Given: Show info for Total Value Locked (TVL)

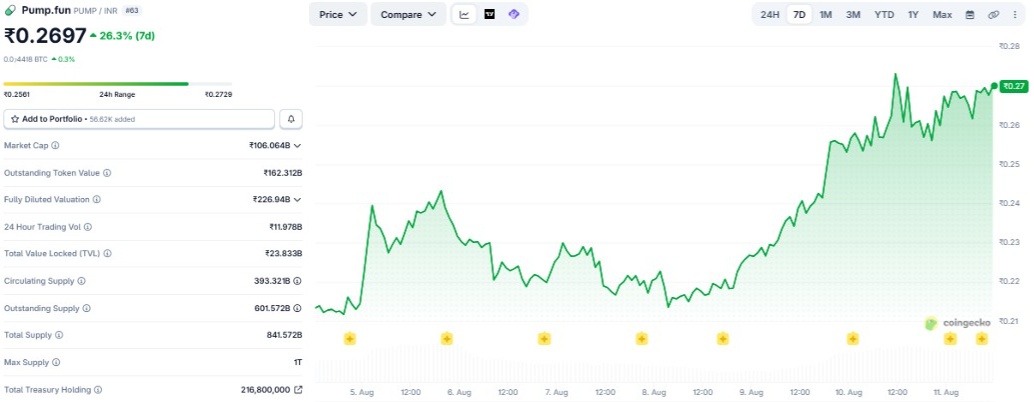Looking at the screenshot, I should point(107,253).
